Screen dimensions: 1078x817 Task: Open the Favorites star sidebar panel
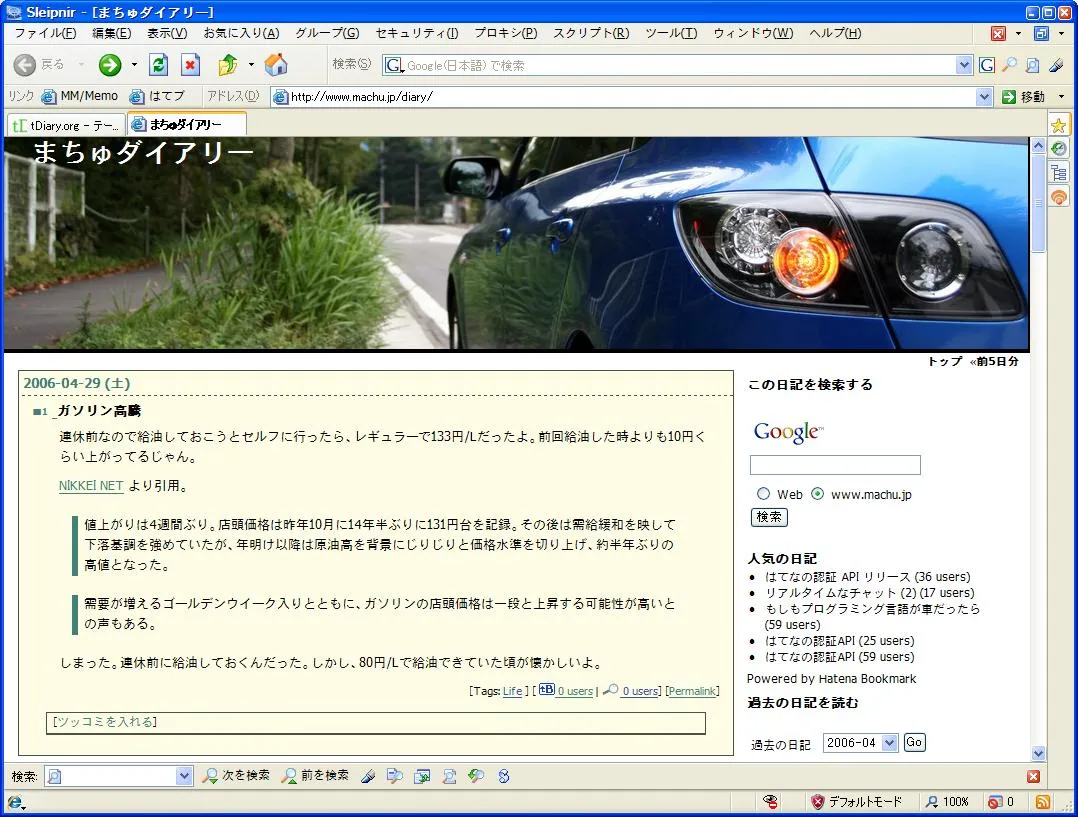[x=1058, y=125]
